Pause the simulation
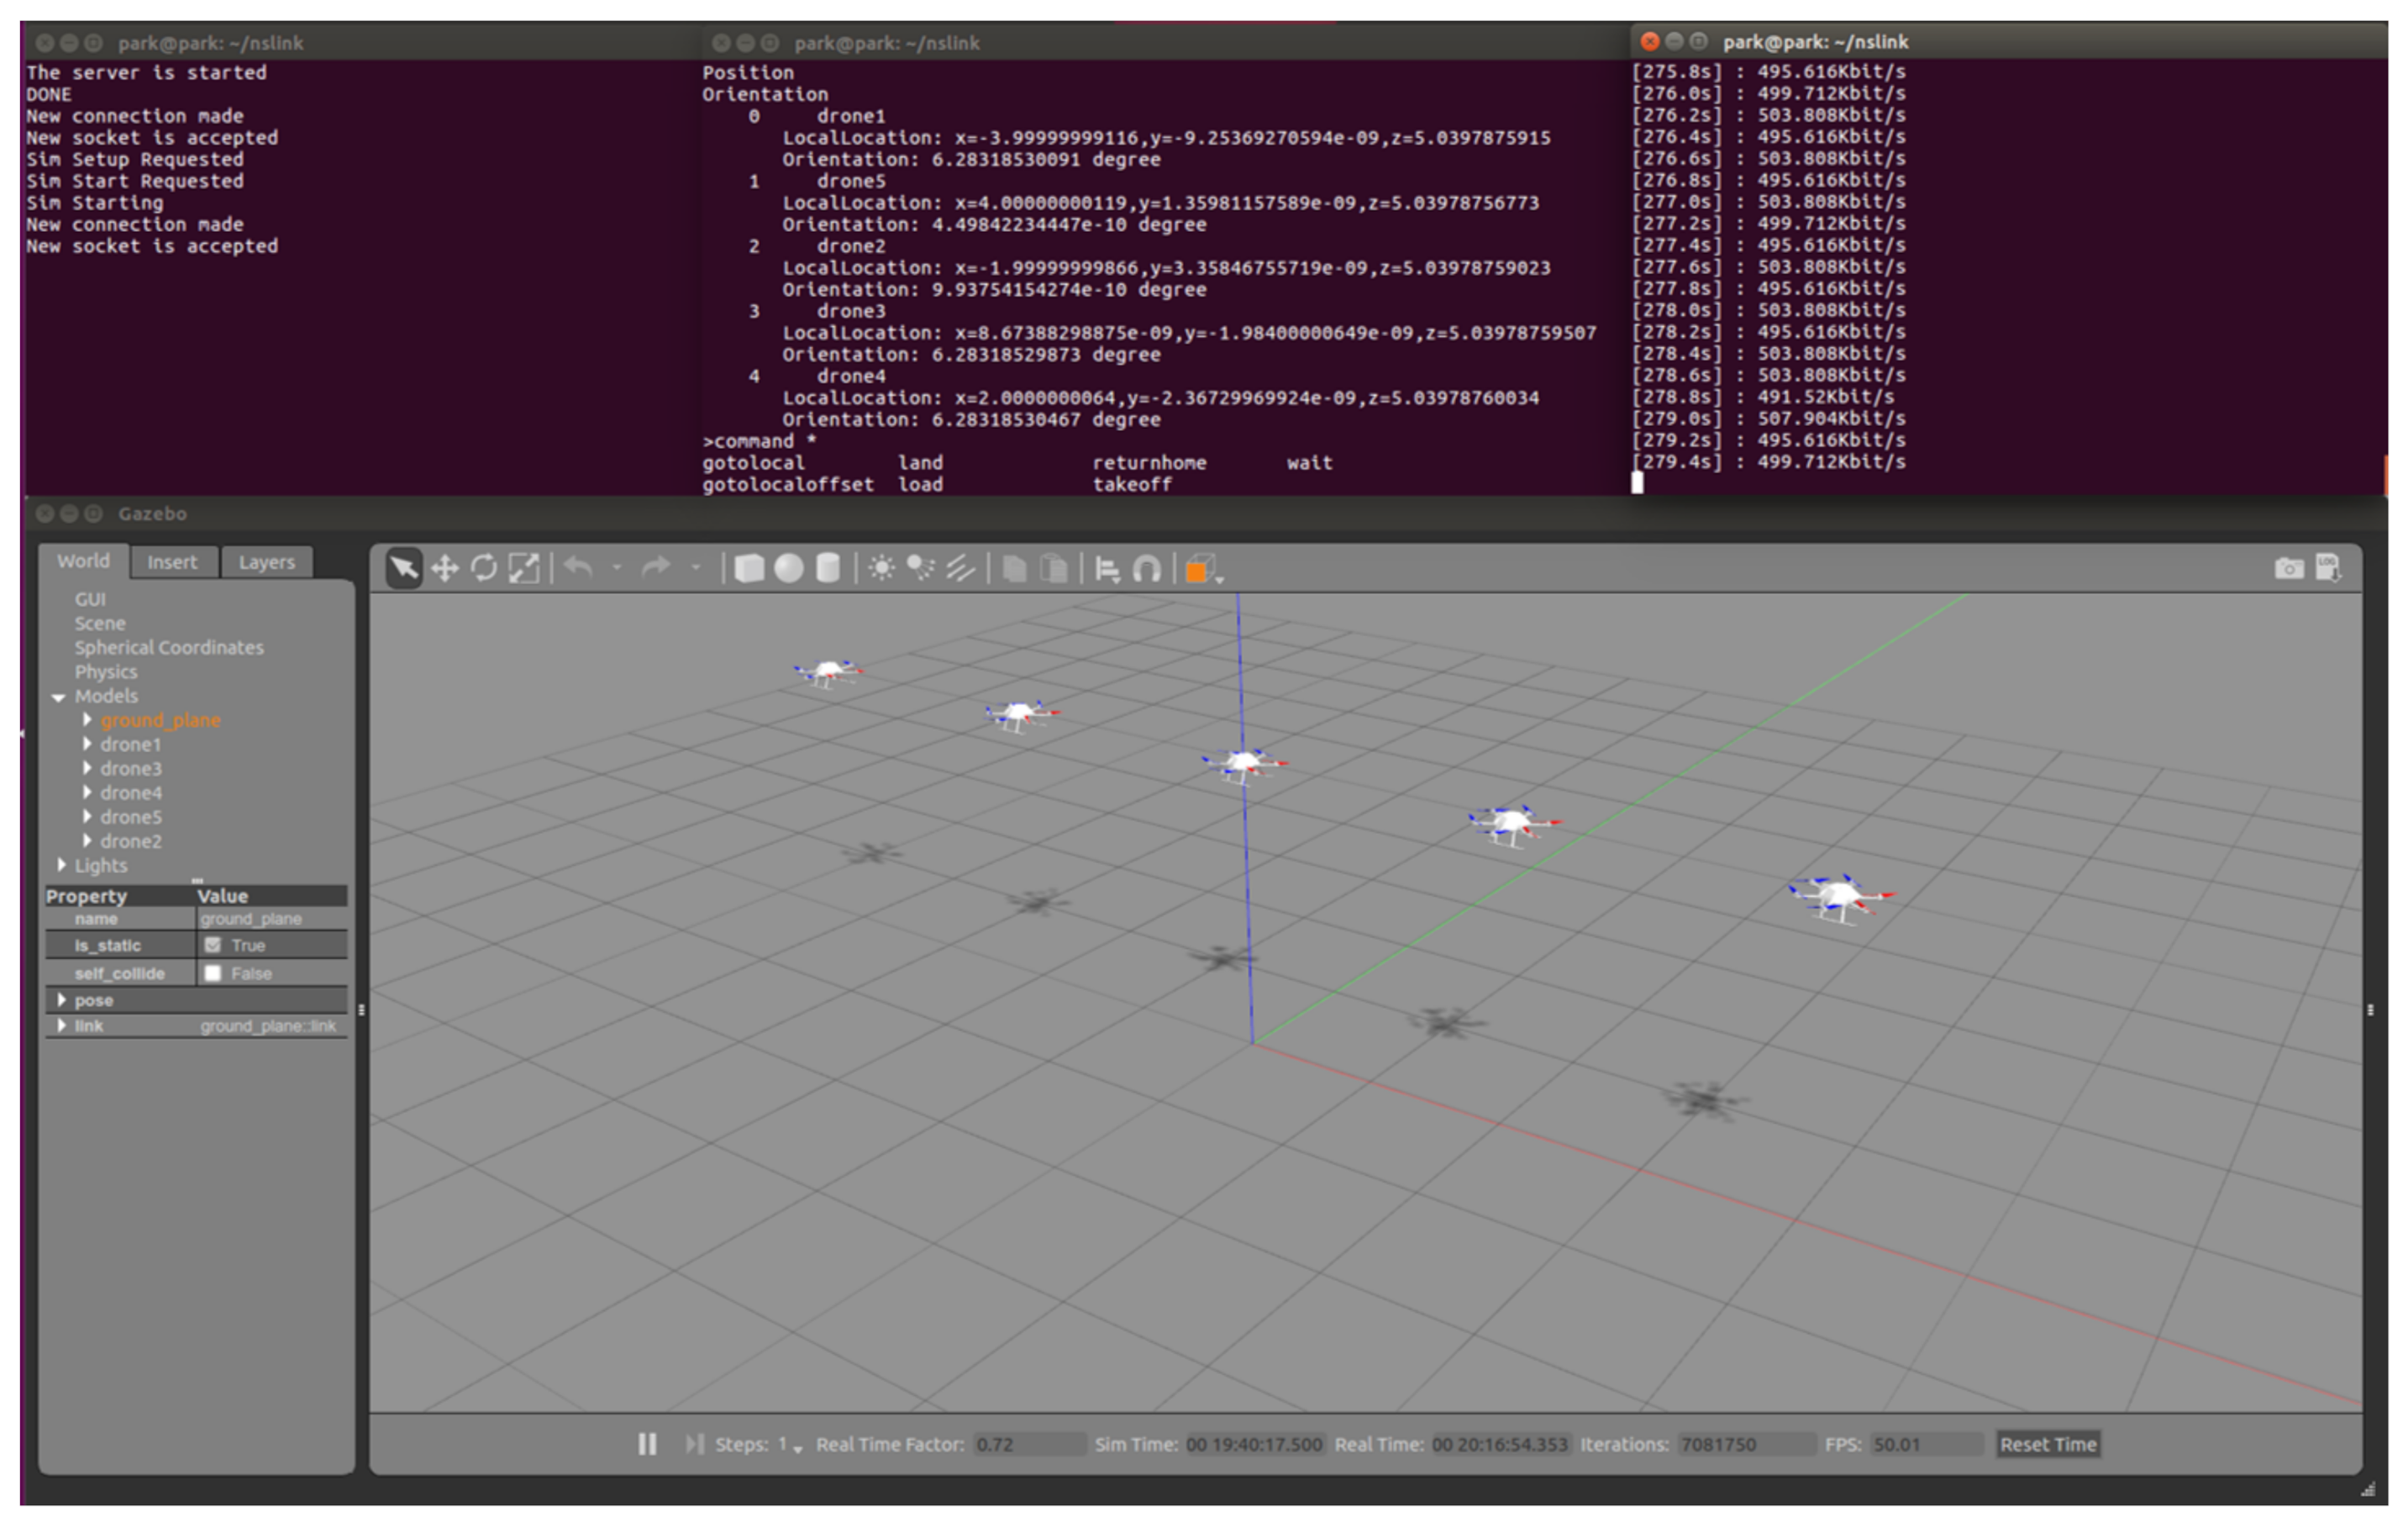 point(647,1444)
